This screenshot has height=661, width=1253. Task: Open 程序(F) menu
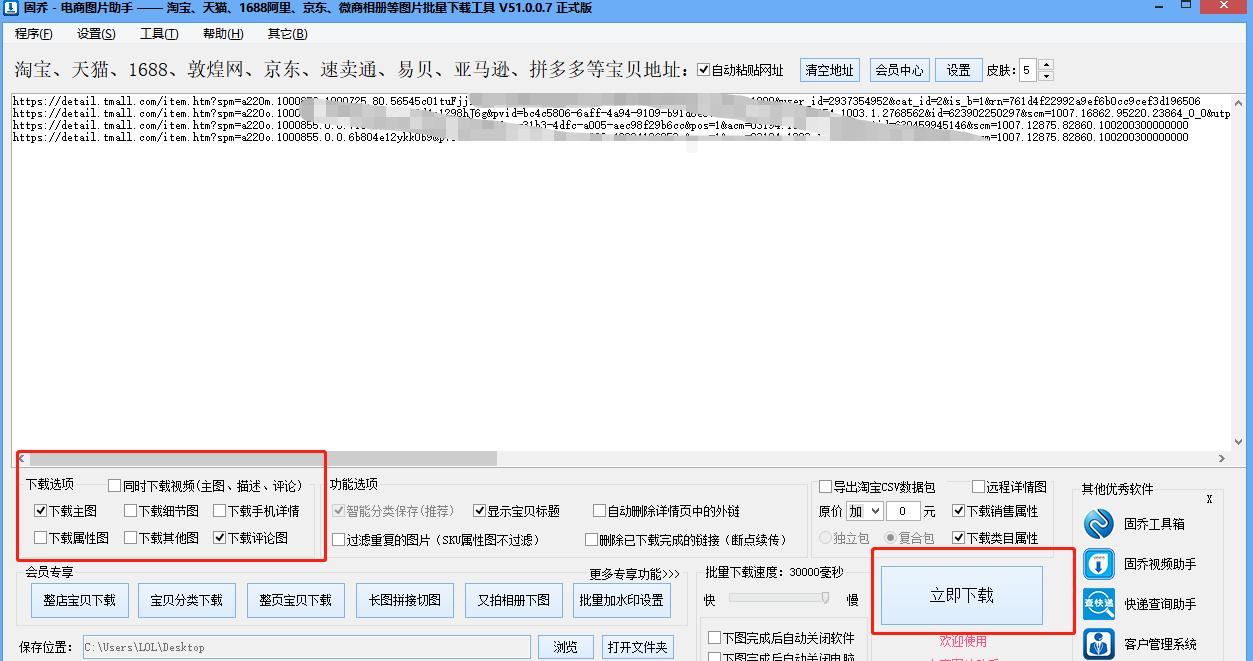tap(34, 34)
